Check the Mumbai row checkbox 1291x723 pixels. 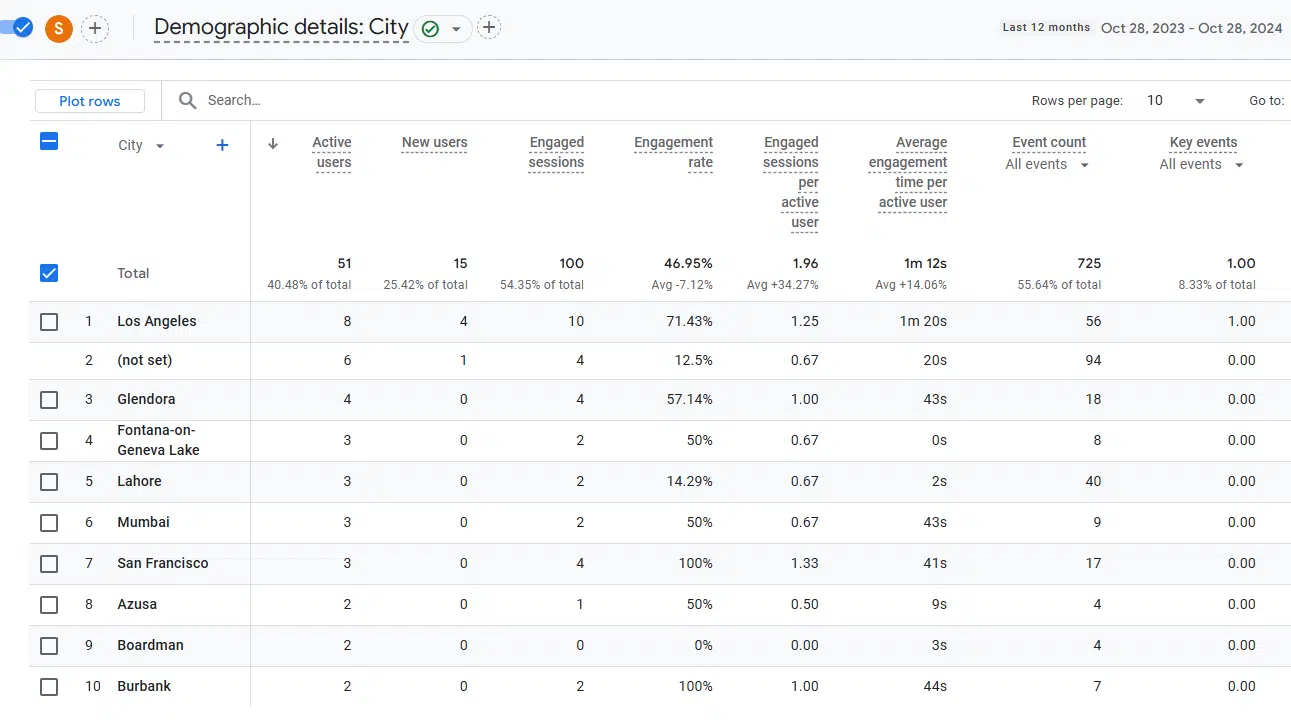coord(49,523)
